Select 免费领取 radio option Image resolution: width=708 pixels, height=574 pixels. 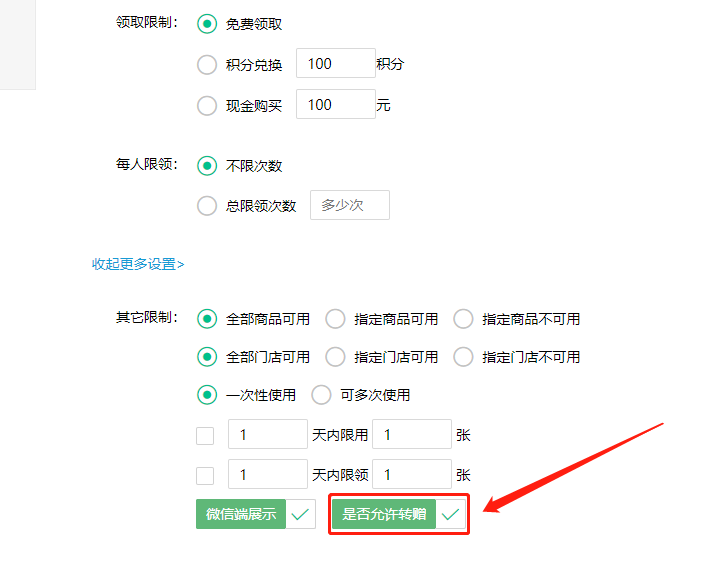tap(207, 24)
